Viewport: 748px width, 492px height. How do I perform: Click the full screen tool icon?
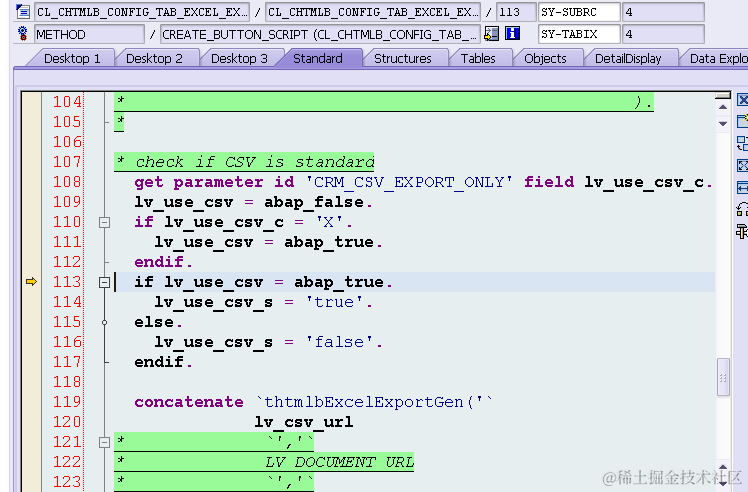tap(742, 166)
